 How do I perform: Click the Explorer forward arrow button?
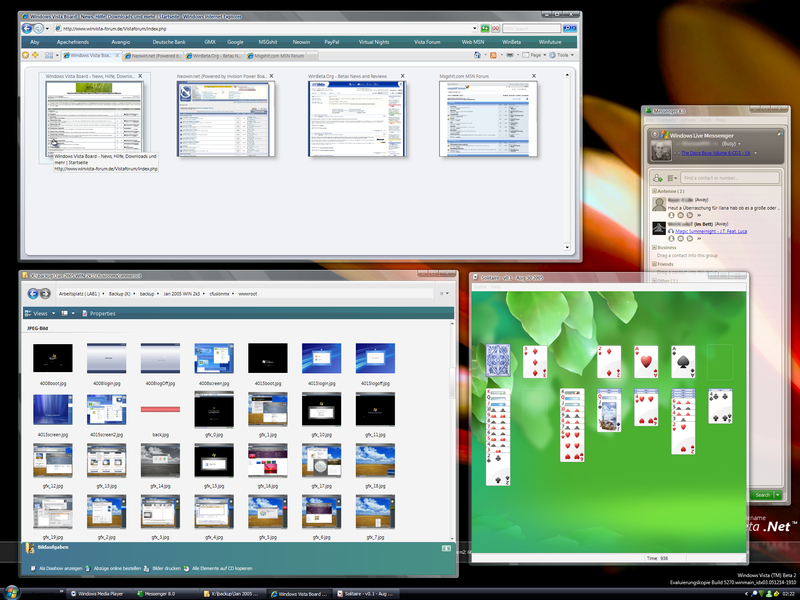45,294
